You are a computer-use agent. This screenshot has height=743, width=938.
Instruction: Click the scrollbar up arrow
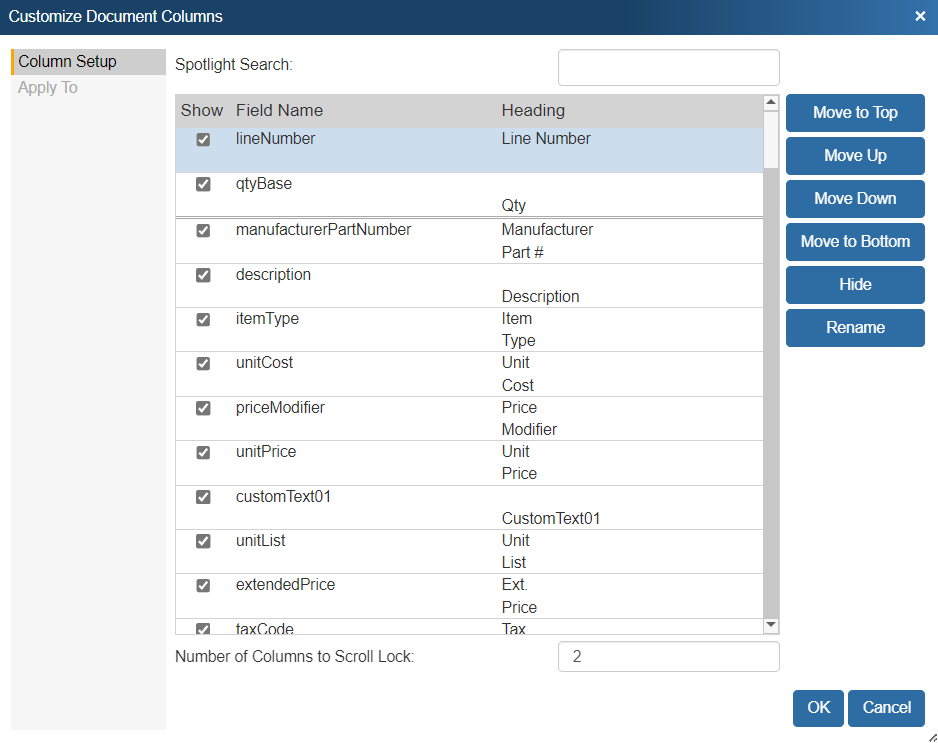[770, 102]
